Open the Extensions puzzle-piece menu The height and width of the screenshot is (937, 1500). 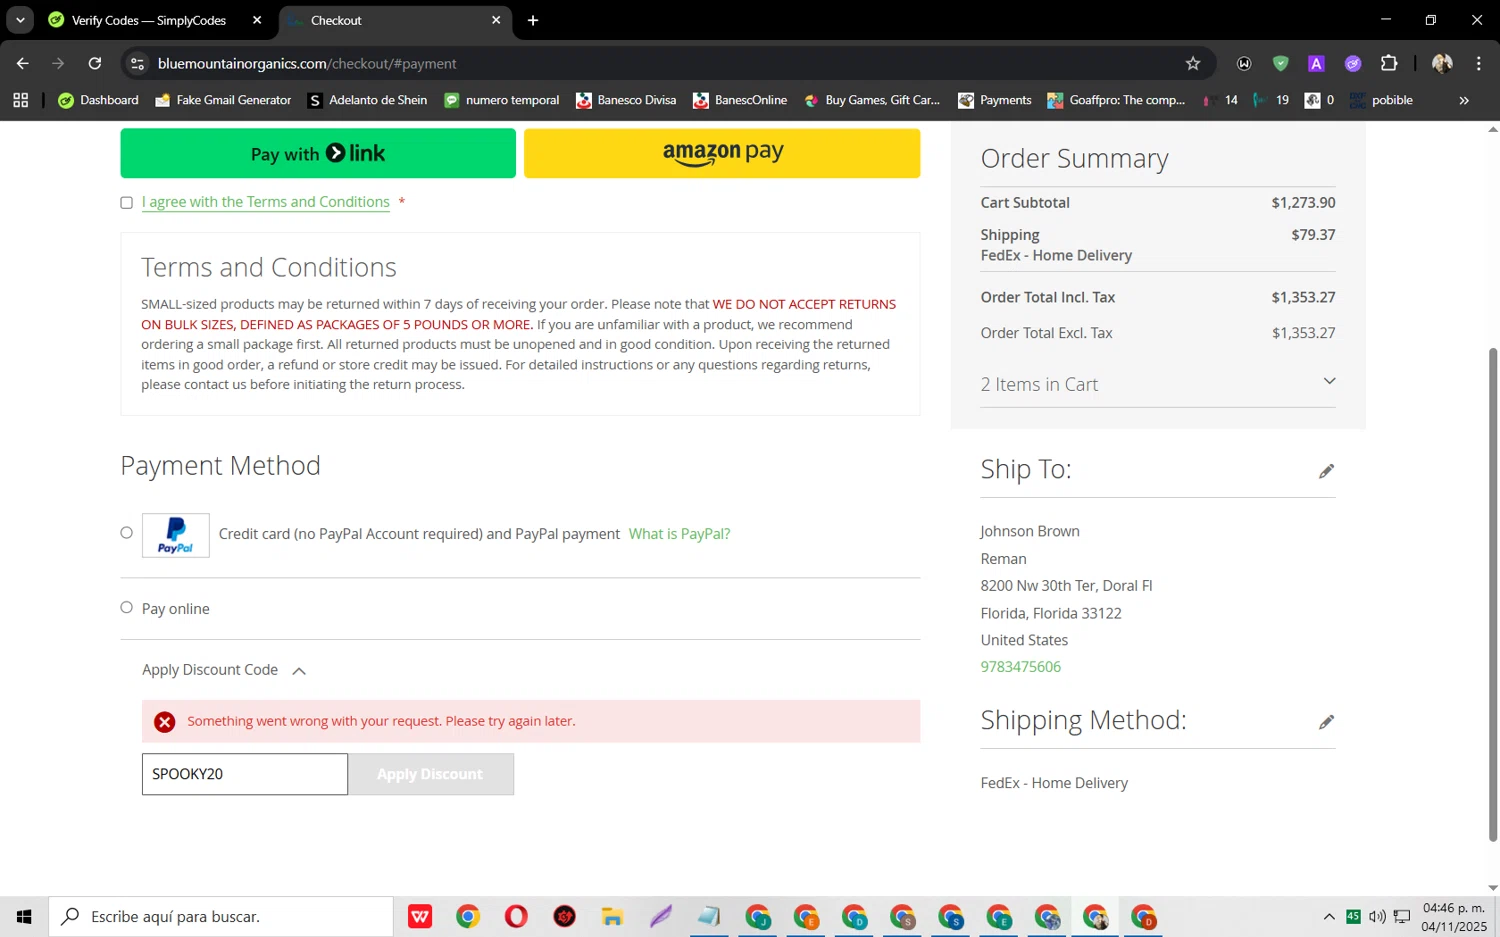tap(1389, 63)
